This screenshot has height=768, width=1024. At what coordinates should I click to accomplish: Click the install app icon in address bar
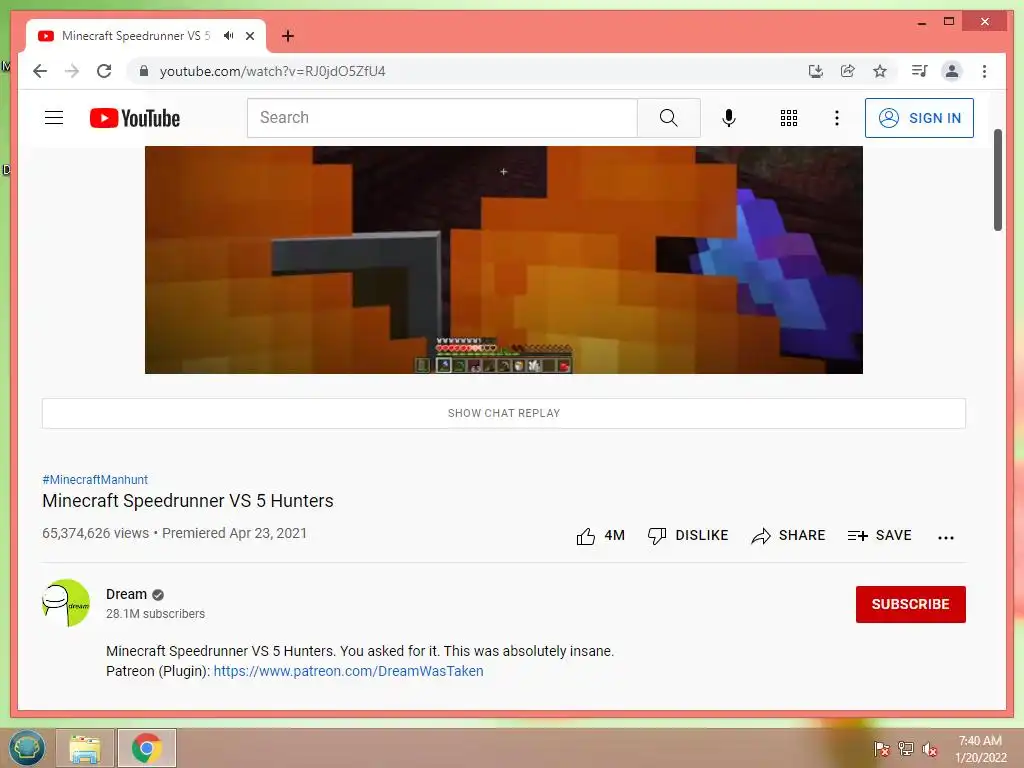(x=816, y=71)
